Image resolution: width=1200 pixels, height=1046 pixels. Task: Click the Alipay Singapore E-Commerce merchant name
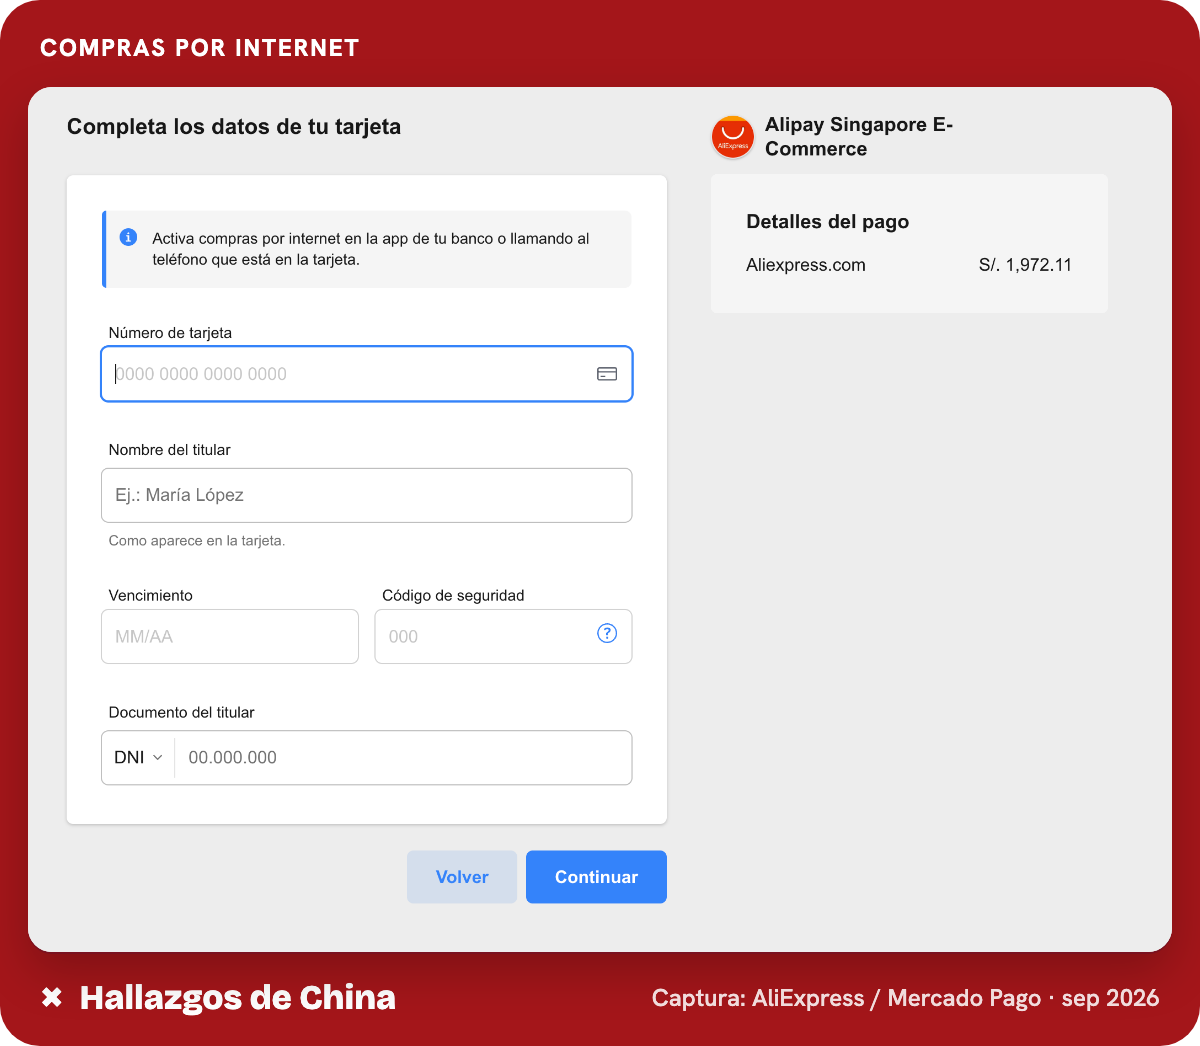coord(859,137)
